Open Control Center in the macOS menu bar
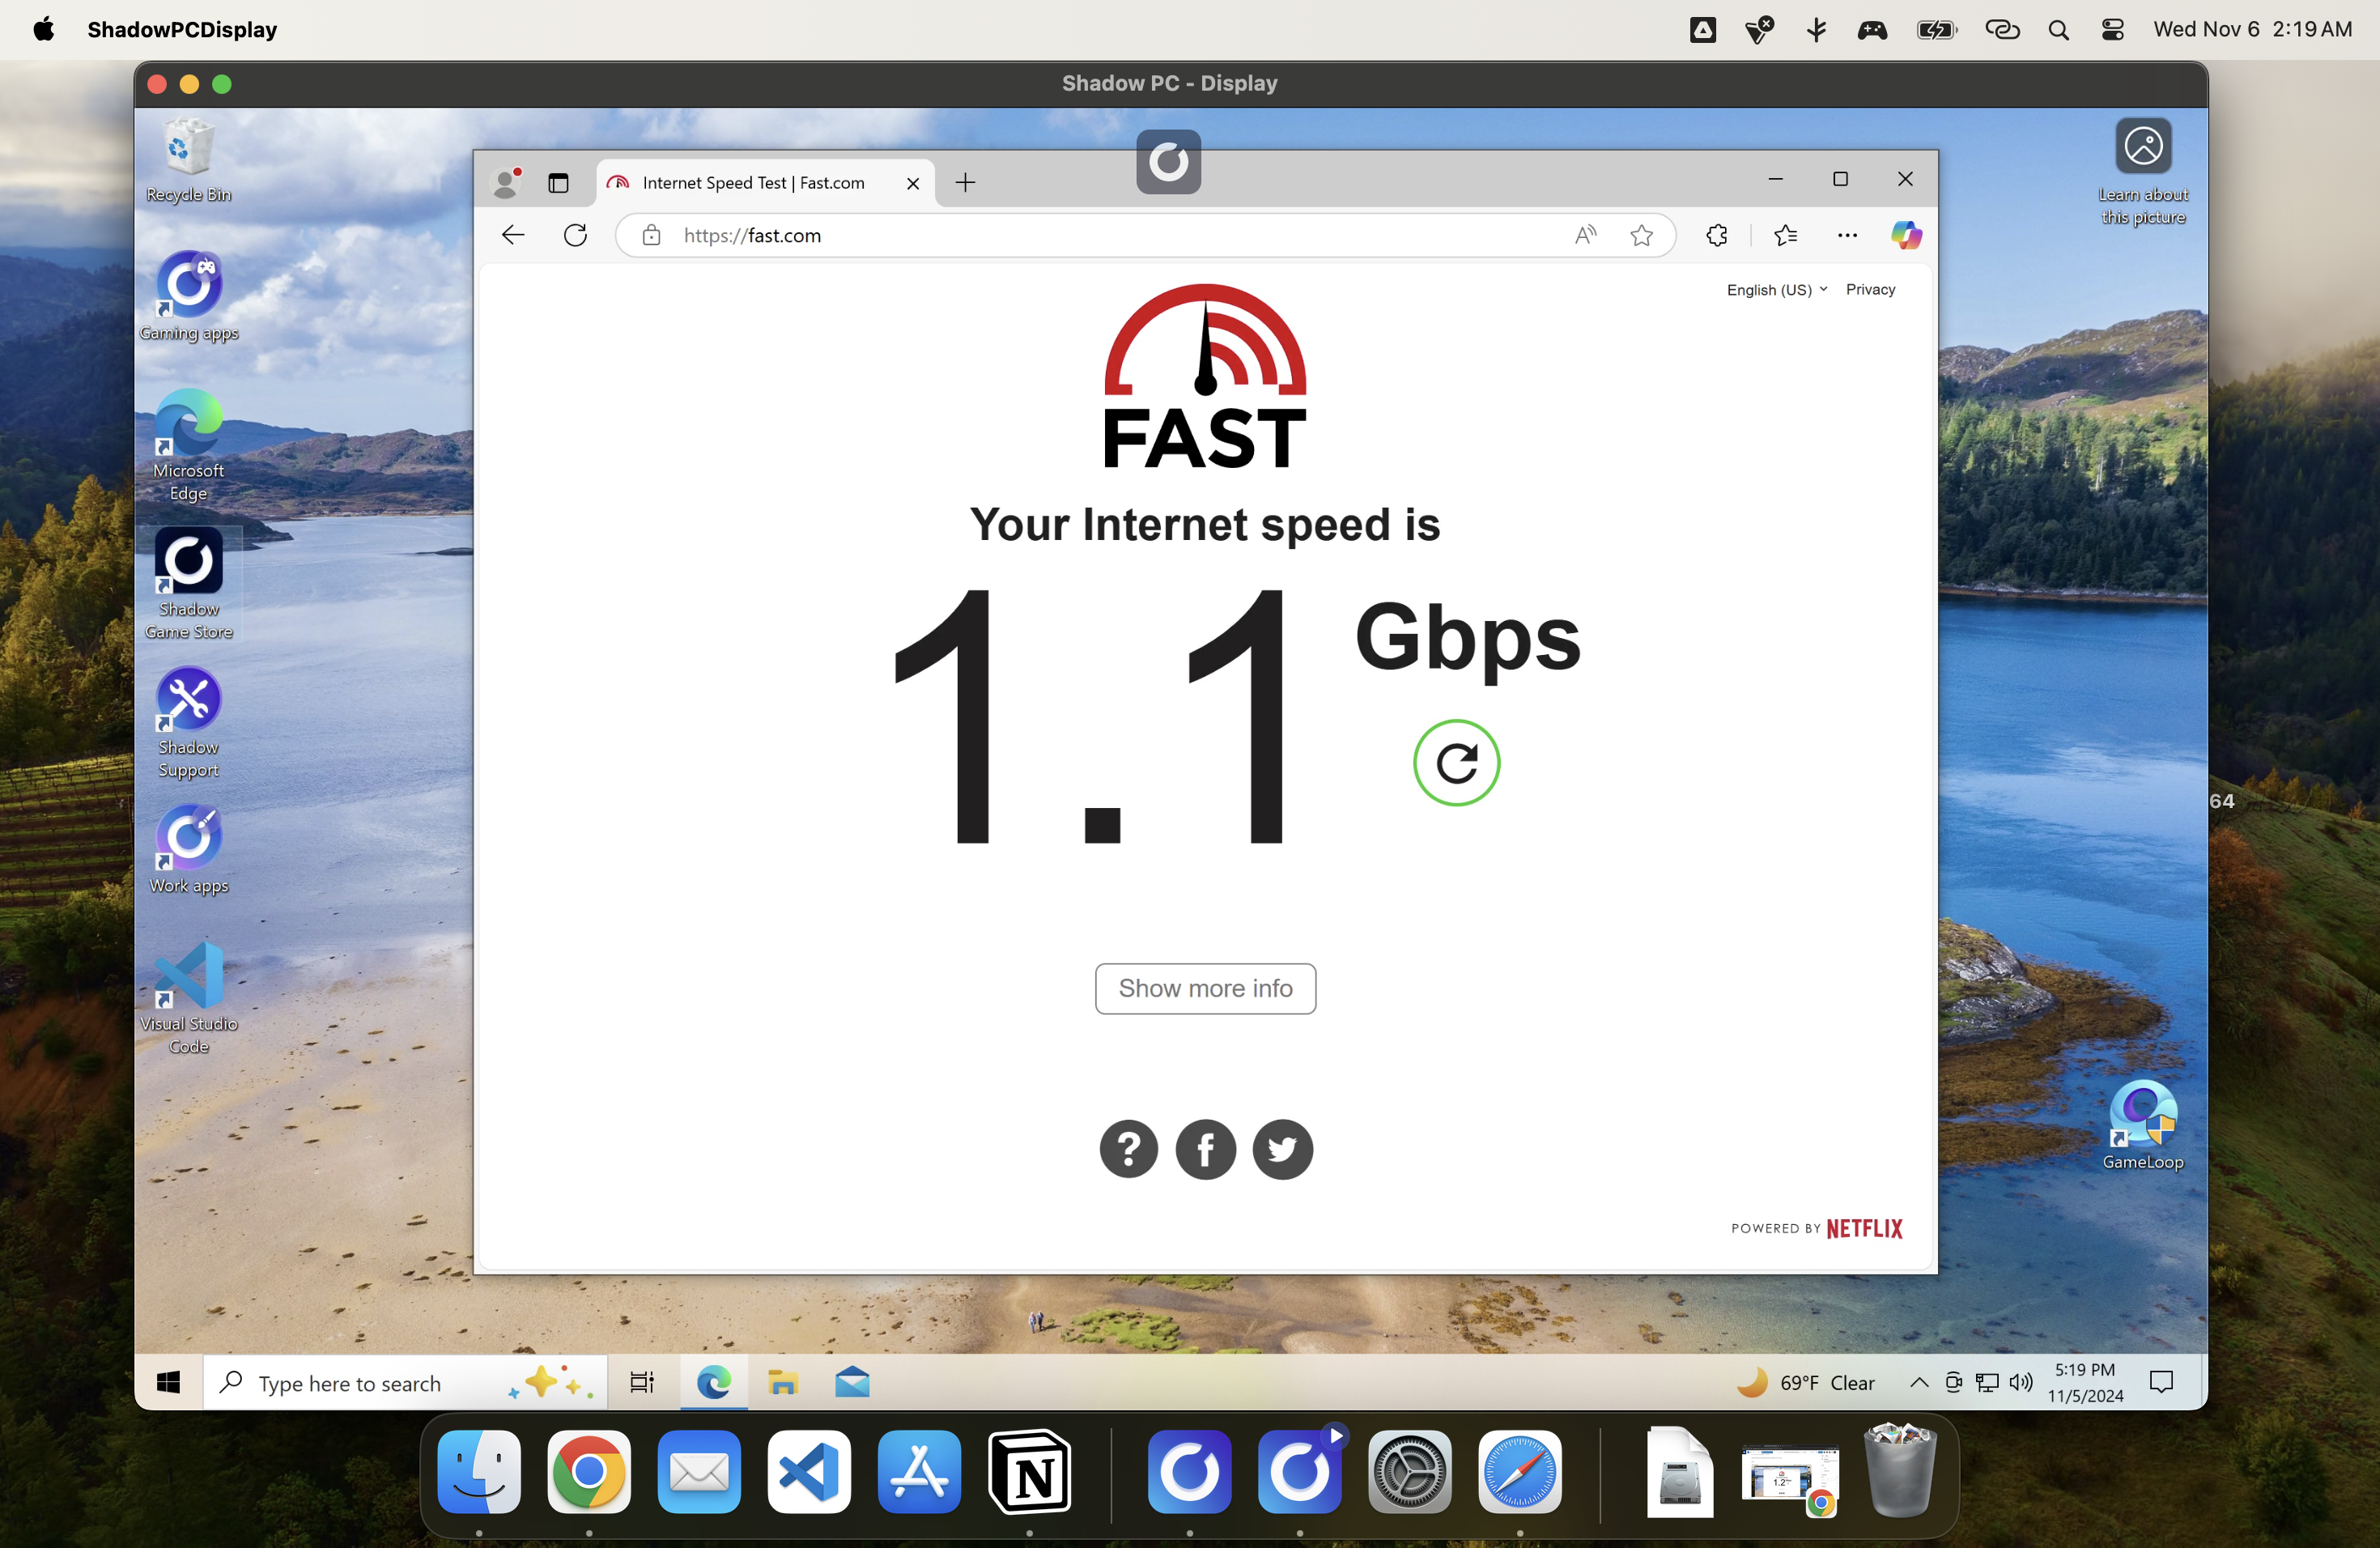The height and width of the screenshot is (1548, 2380). pyautogui.click(x=2113, y=30)
